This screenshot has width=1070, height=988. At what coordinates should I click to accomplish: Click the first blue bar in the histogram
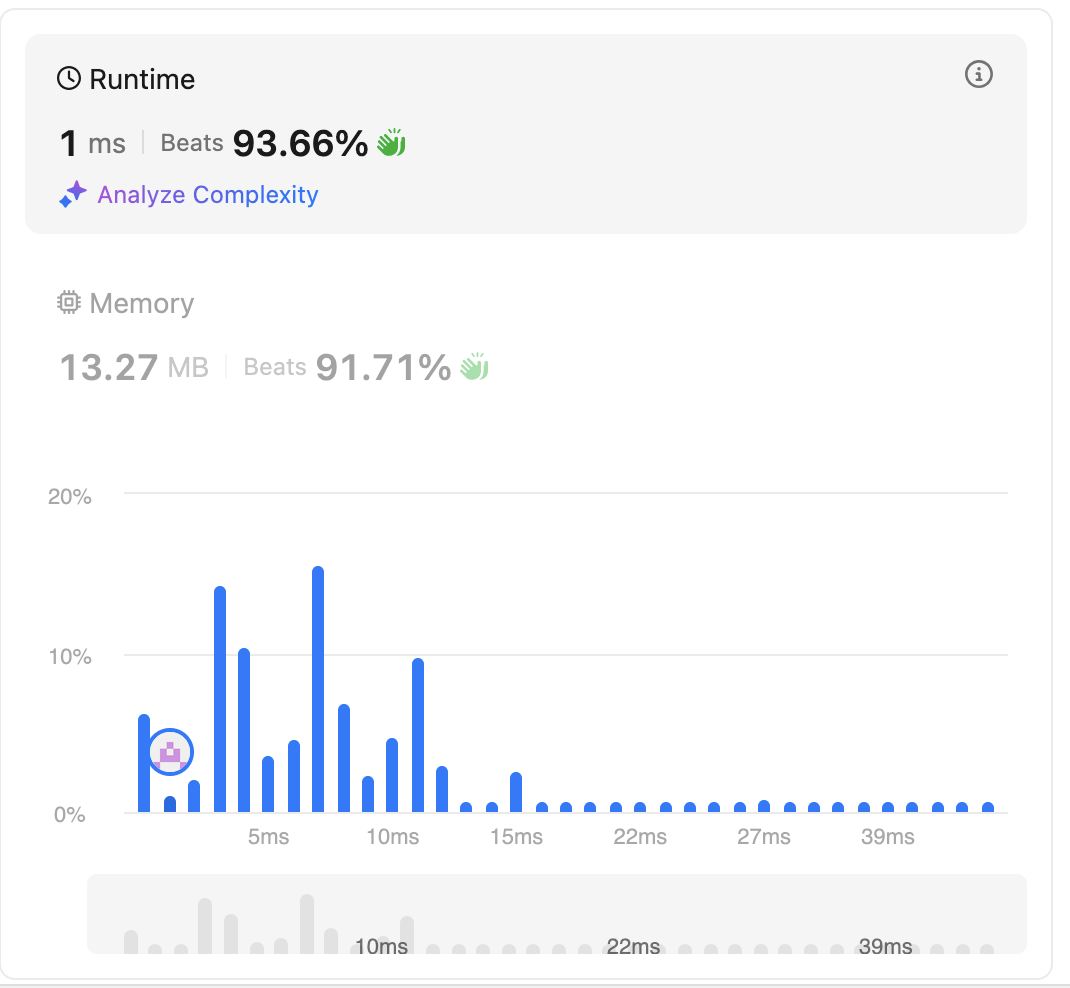(x=144, y=763)
